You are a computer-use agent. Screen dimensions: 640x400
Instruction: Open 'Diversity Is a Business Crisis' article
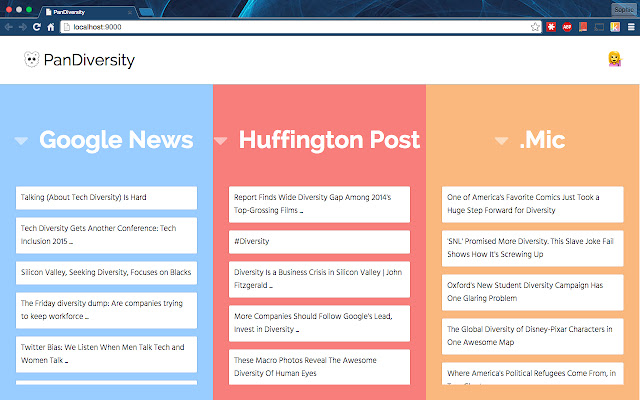point(319,279)
